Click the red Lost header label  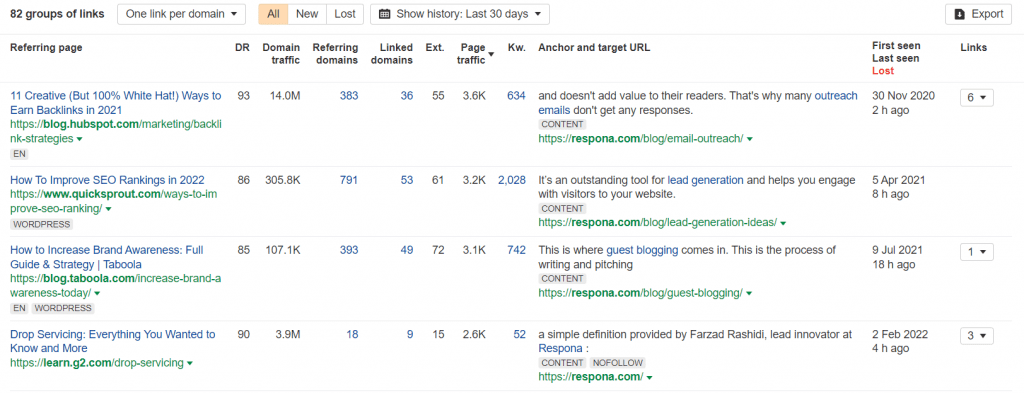tap(883, 71)
